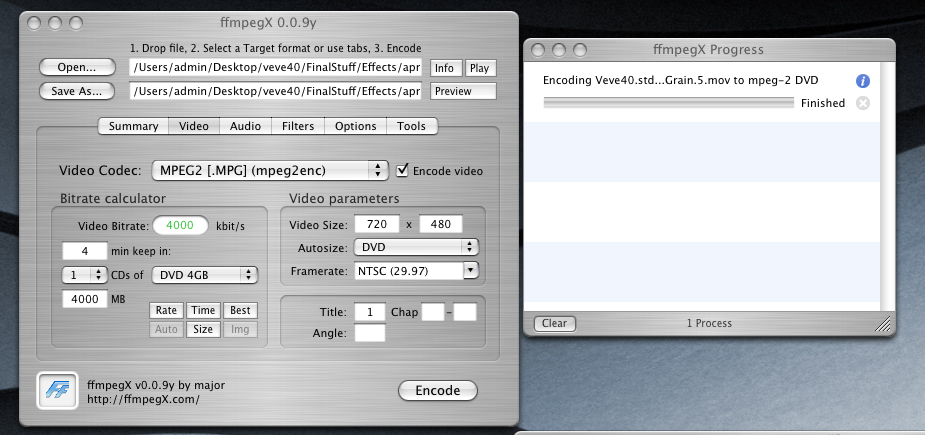This screenshot has height=435, width=925.
Task: Change the number of CDs stepper
Action: pos(84,275)
